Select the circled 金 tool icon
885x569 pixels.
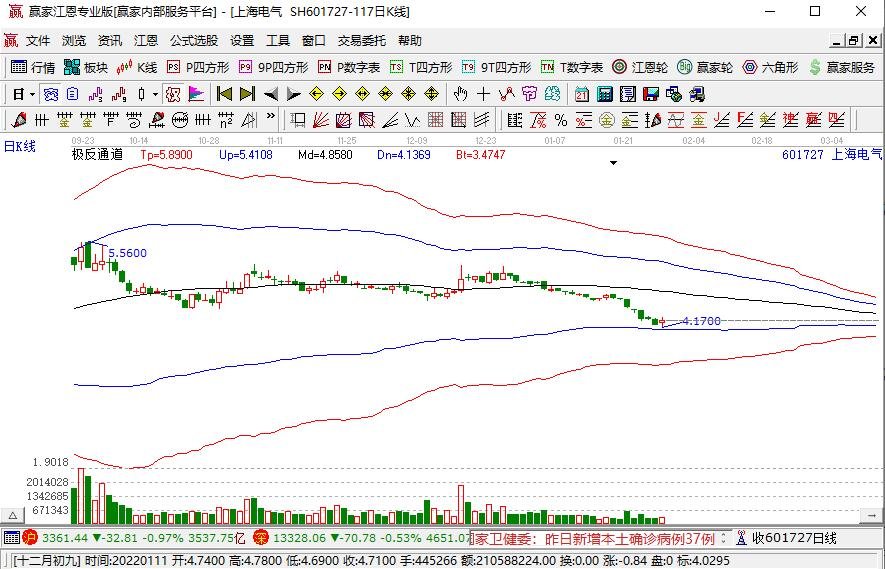pyautogui.click(x=607, y=120)
